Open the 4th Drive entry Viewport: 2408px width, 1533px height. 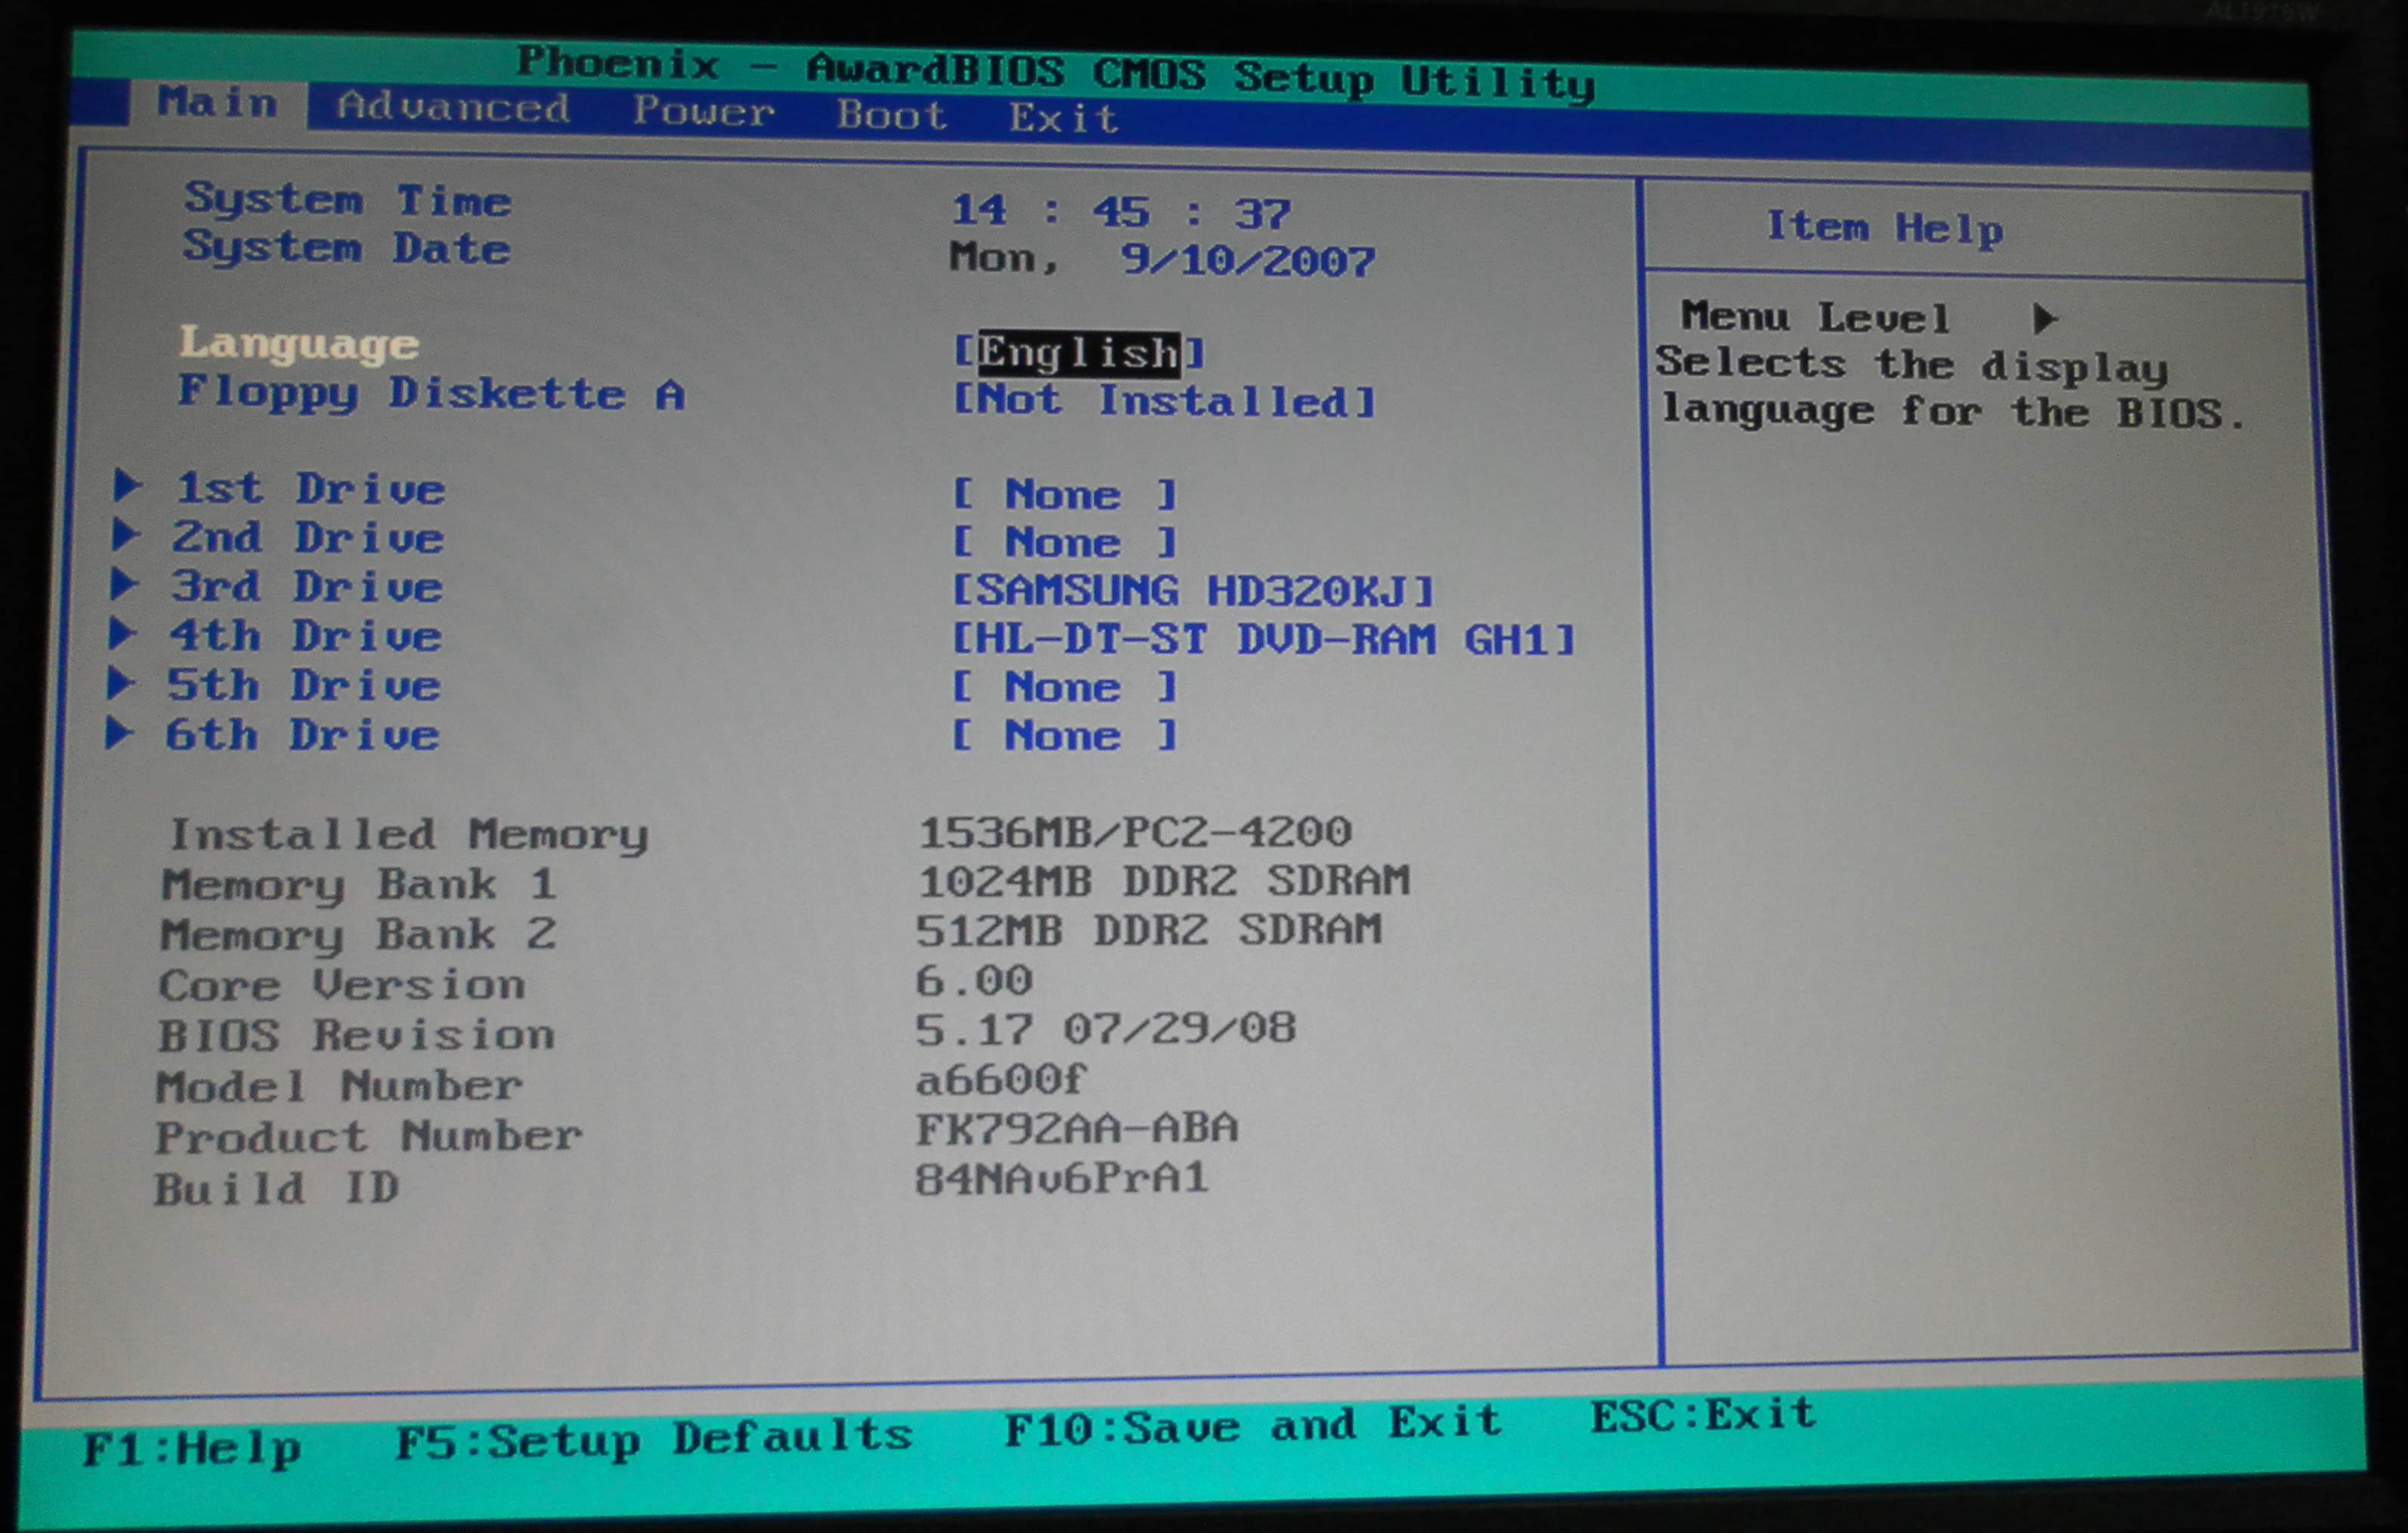point(305,636)
